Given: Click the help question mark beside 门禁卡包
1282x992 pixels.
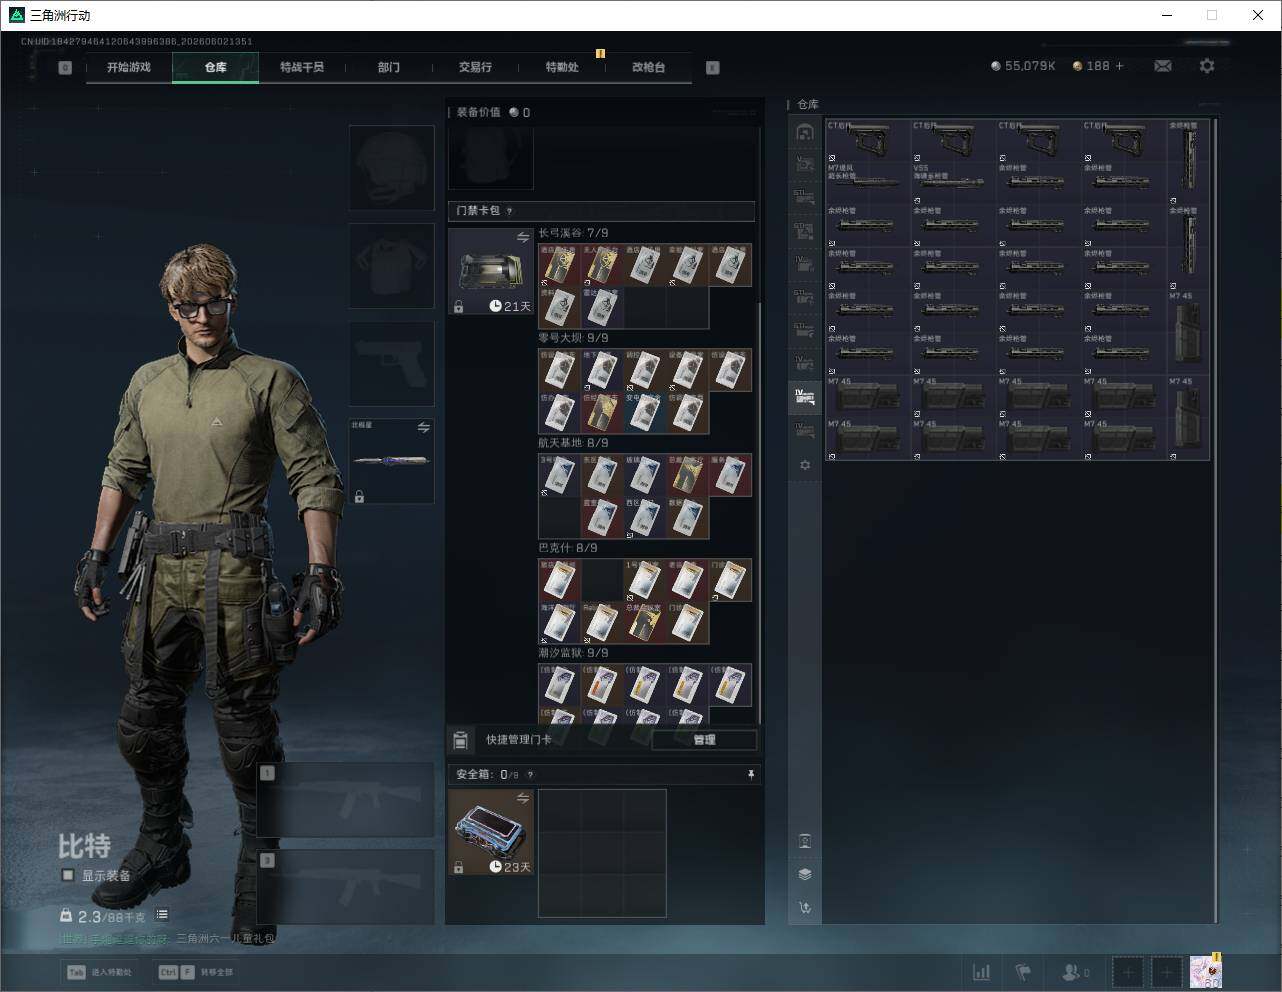Looking at the screenshot, I should coord(509,211).
